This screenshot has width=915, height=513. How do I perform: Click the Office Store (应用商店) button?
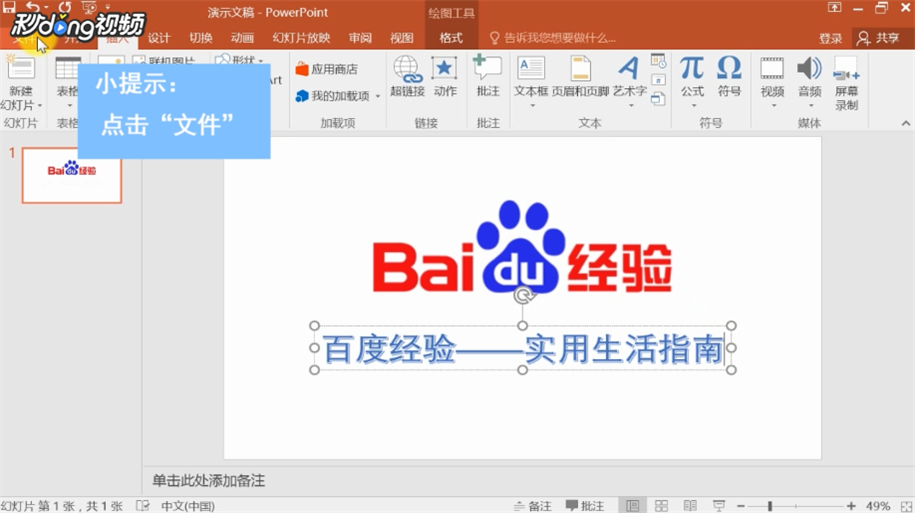pos(326,69)
